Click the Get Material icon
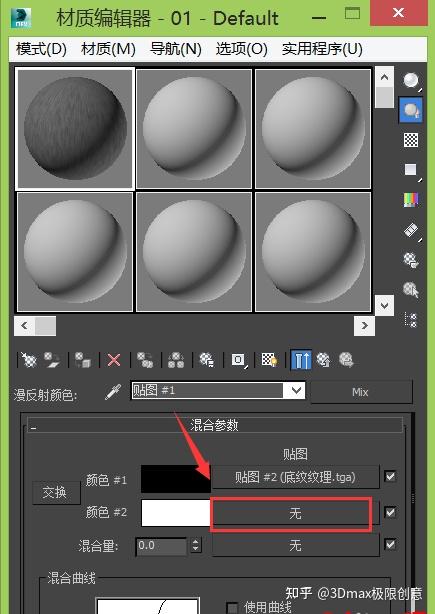 pyautogui.click(x=28, y=359)
